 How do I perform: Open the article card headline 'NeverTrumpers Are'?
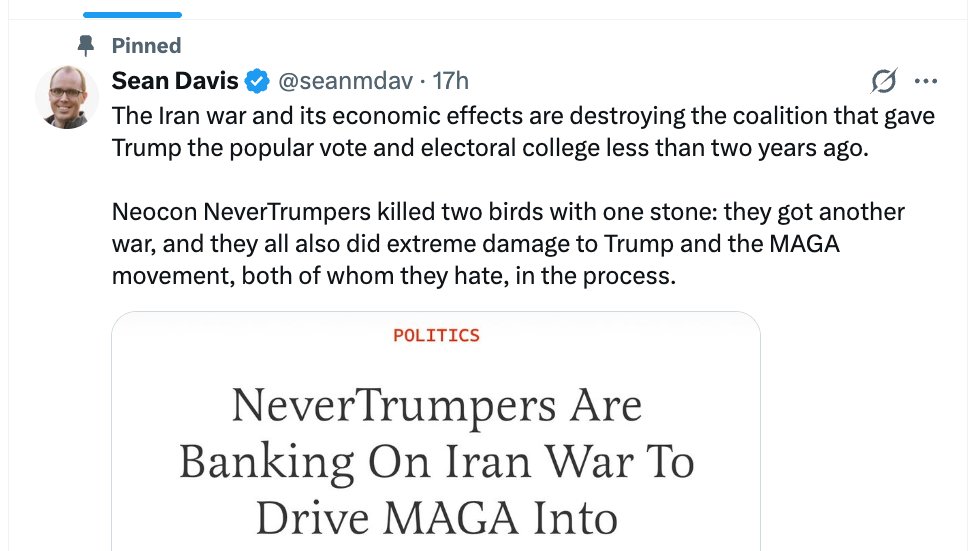click(x=436, y=406)
